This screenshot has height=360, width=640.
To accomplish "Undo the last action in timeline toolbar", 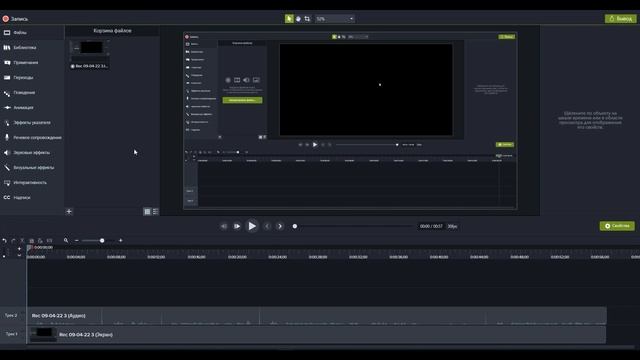I will coord(4,241).
